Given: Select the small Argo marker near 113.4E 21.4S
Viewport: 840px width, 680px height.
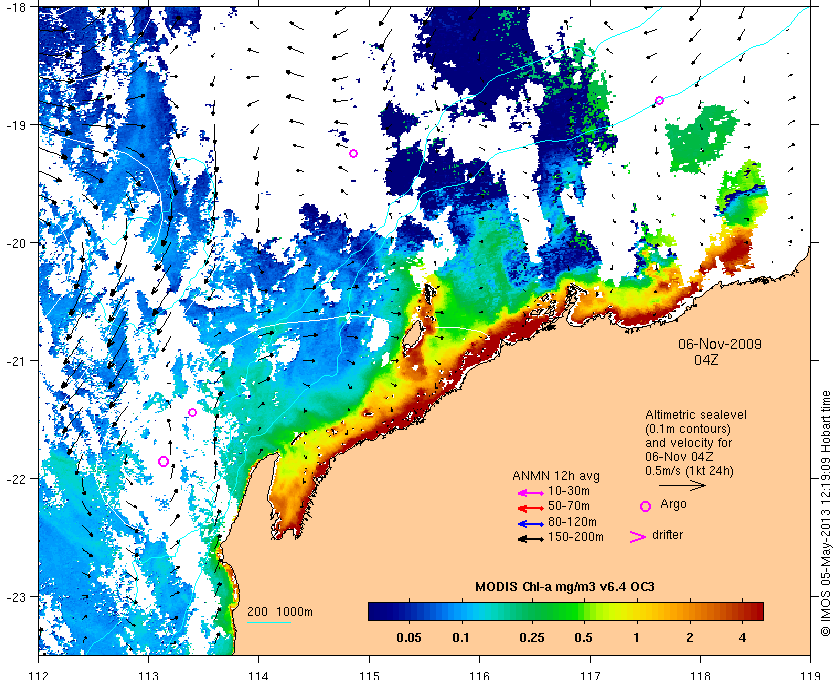Looking at the screenshot, I should click(193, 412).
